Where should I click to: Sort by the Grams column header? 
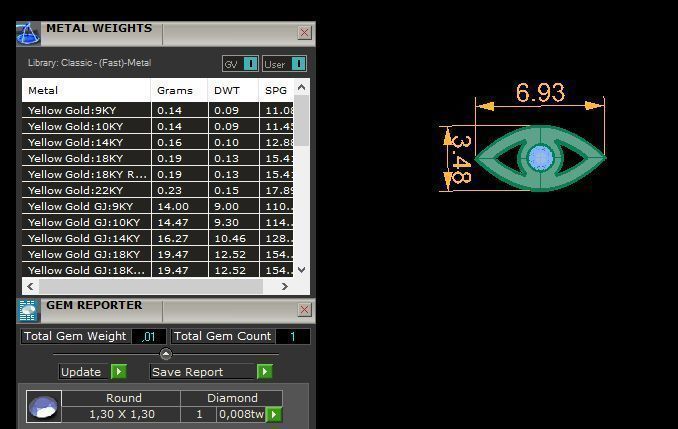click(179, 90)
